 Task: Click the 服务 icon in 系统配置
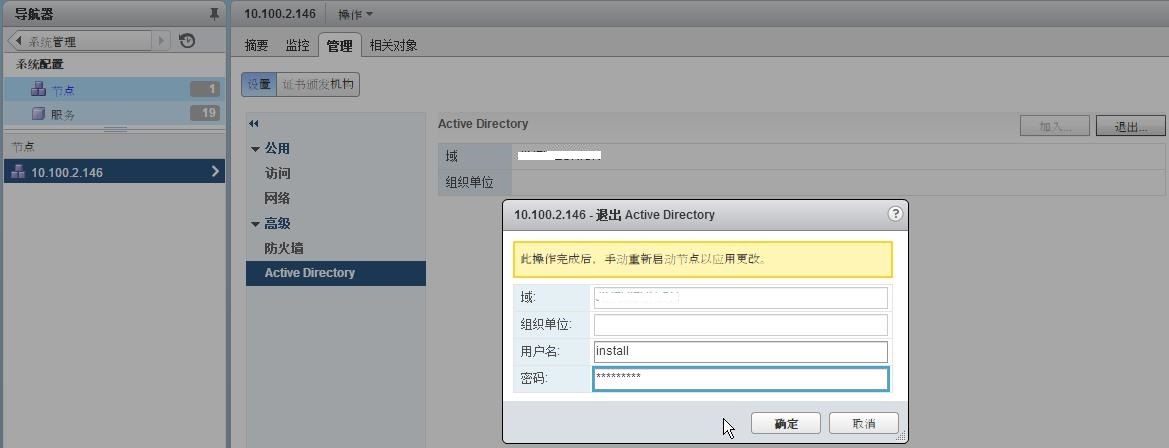(39, 114)
